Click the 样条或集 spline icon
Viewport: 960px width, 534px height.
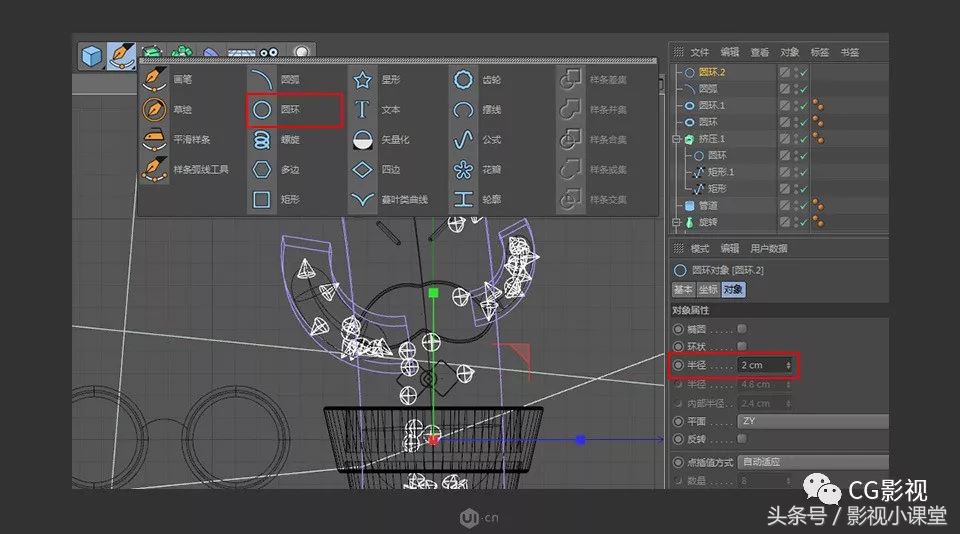click(571, 170)
